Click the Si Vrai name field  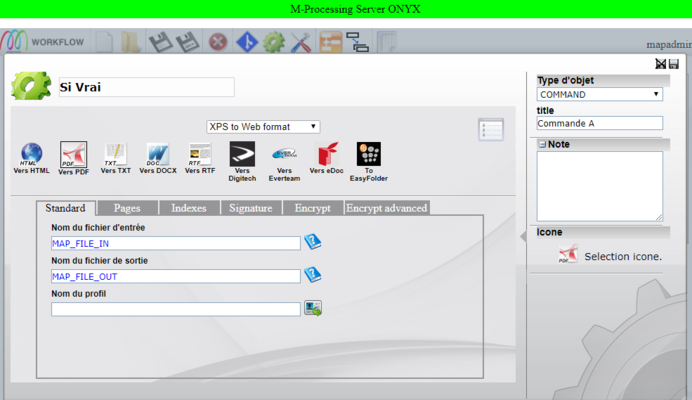[147, 87]
